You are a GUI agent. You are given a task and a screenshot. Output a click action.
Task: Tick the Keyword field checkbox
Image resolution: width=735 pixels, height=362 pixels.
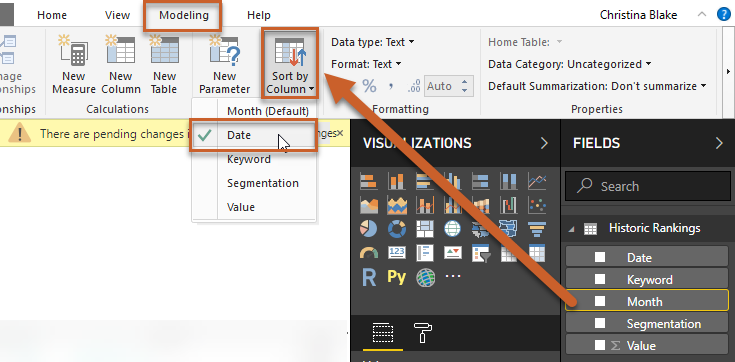coord(600,279)
